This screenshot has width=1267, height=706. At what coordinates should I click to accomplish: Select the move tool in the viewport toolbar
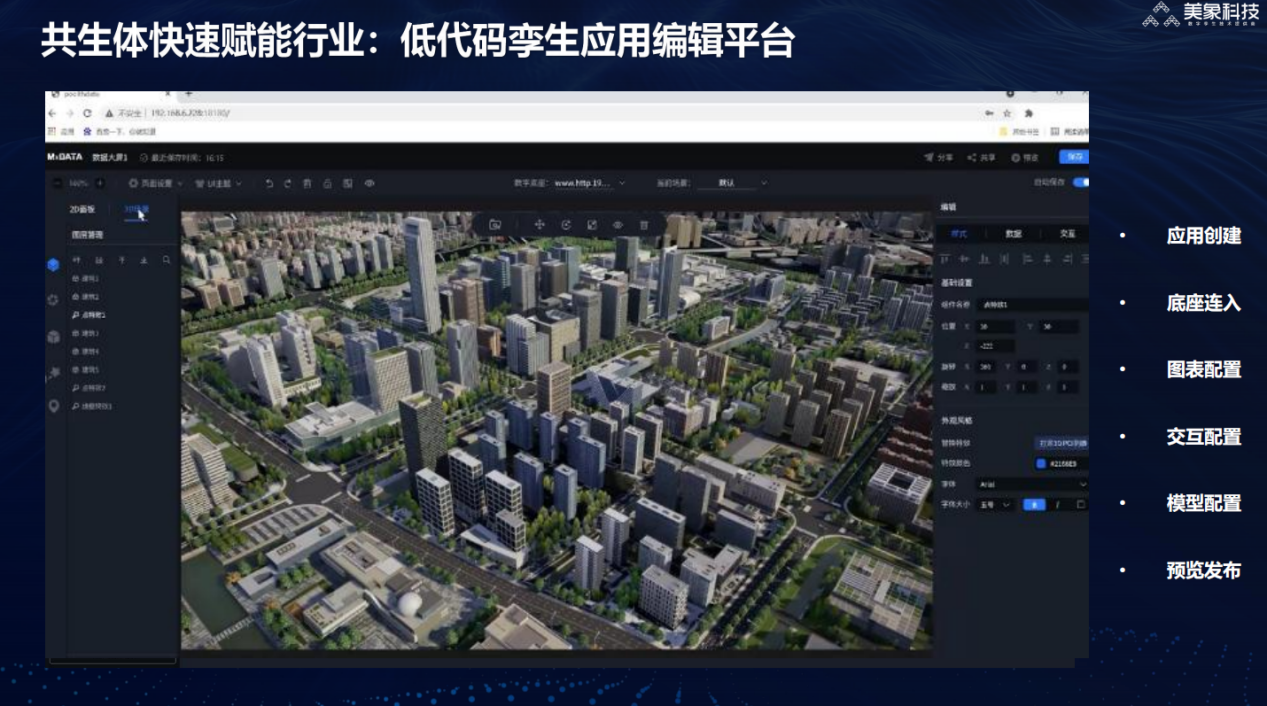(x=539, y=225)
